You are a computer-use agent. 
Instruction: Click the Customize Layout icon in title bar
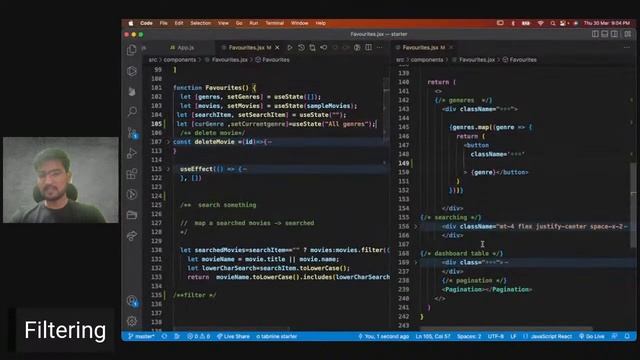[627, 34]
